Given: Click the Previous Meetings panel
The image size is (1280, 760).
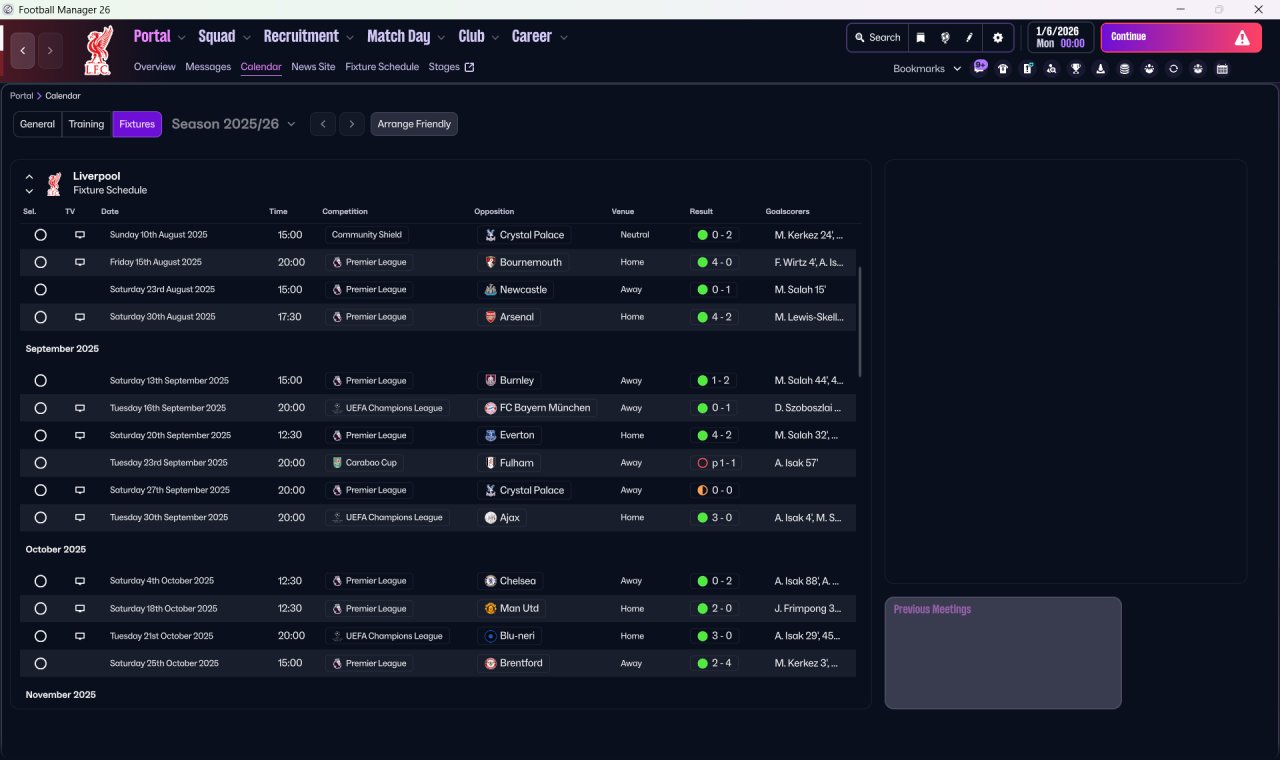Looking at the screenshot, I should [1003, 653].
